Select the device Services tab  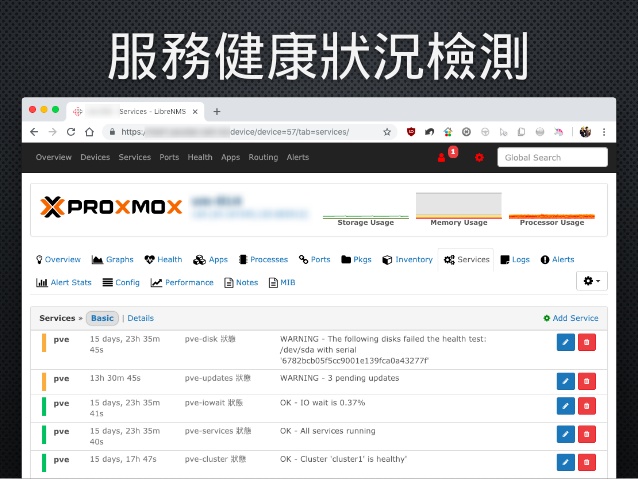466,260
